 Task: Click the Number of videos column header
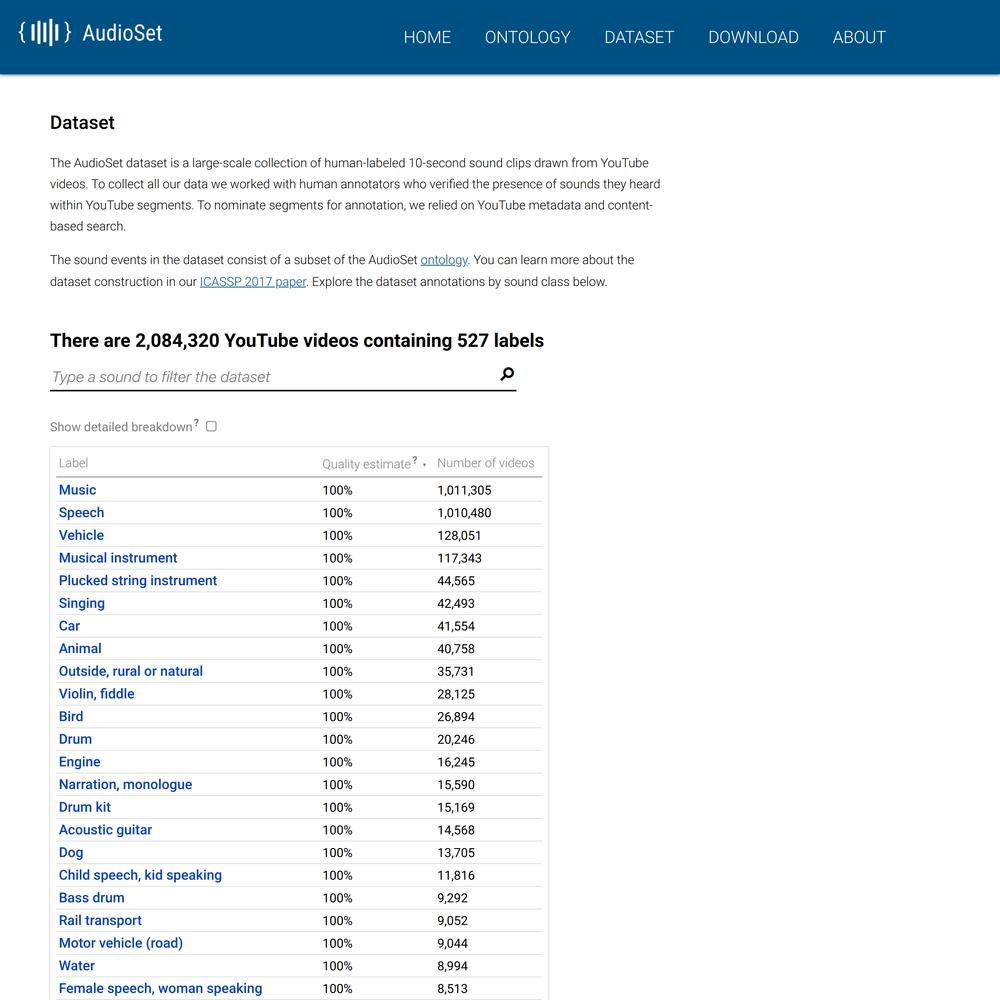click(x=486, y=463)
